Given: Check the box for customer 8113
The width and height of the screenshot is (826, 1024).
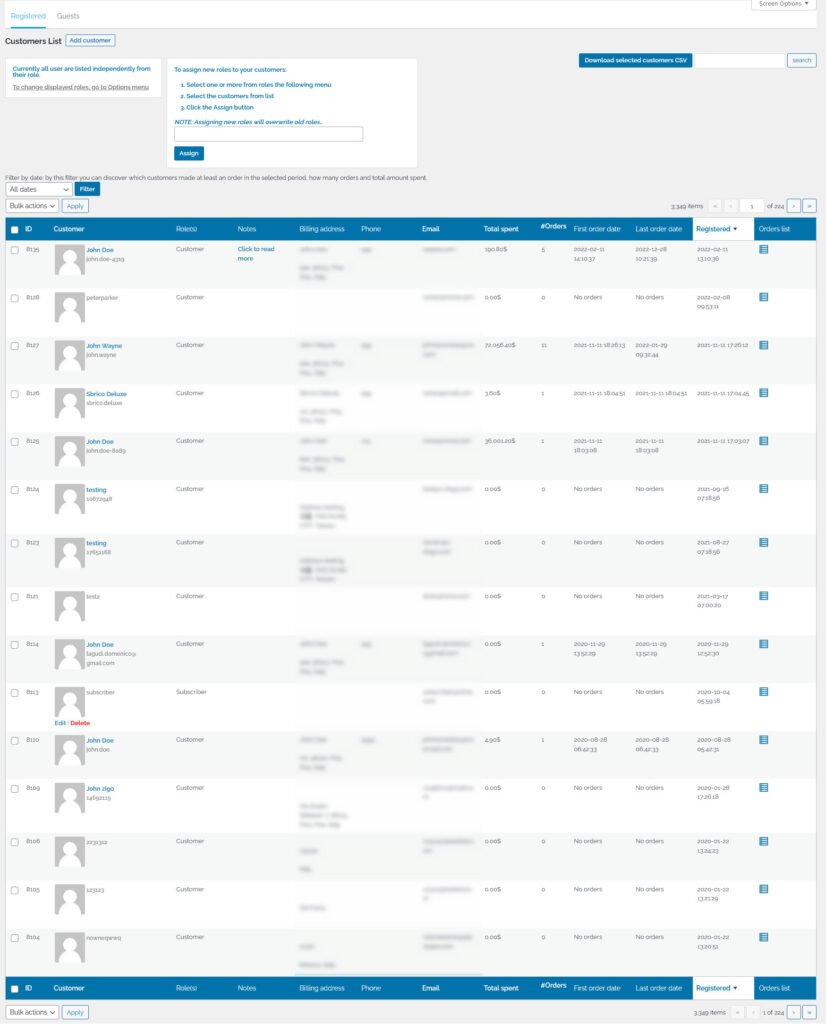Looking at the screenshot, I should tap(14, 693).
